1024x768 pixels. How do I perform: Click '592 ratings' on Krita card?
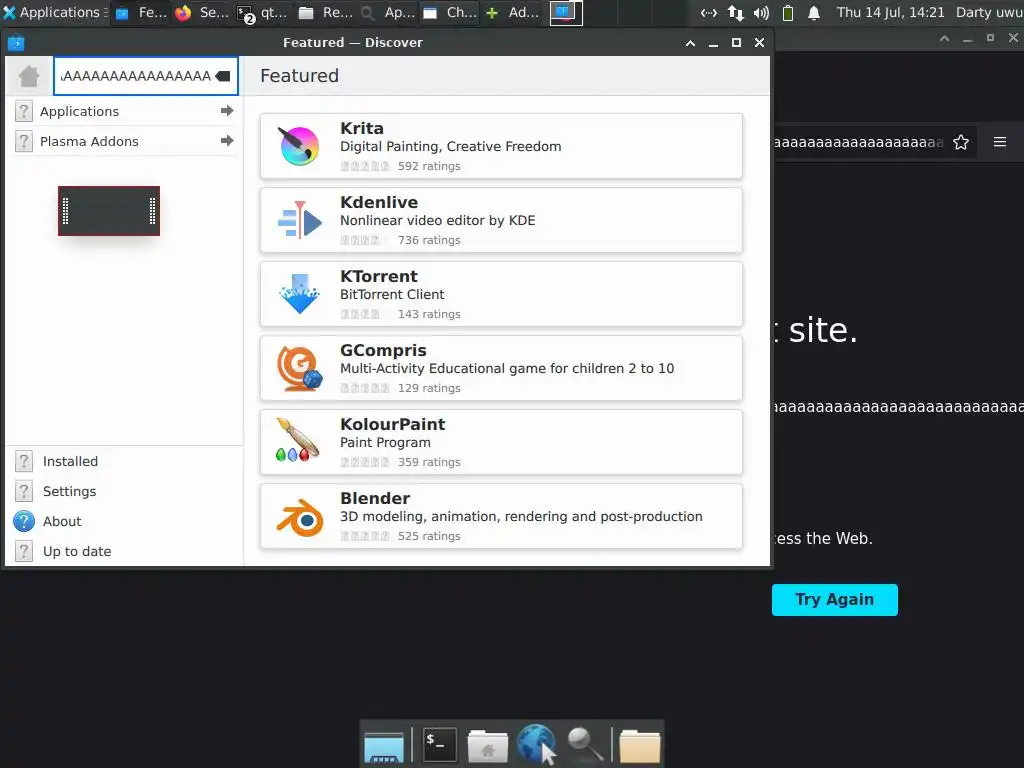coord(429,166)
